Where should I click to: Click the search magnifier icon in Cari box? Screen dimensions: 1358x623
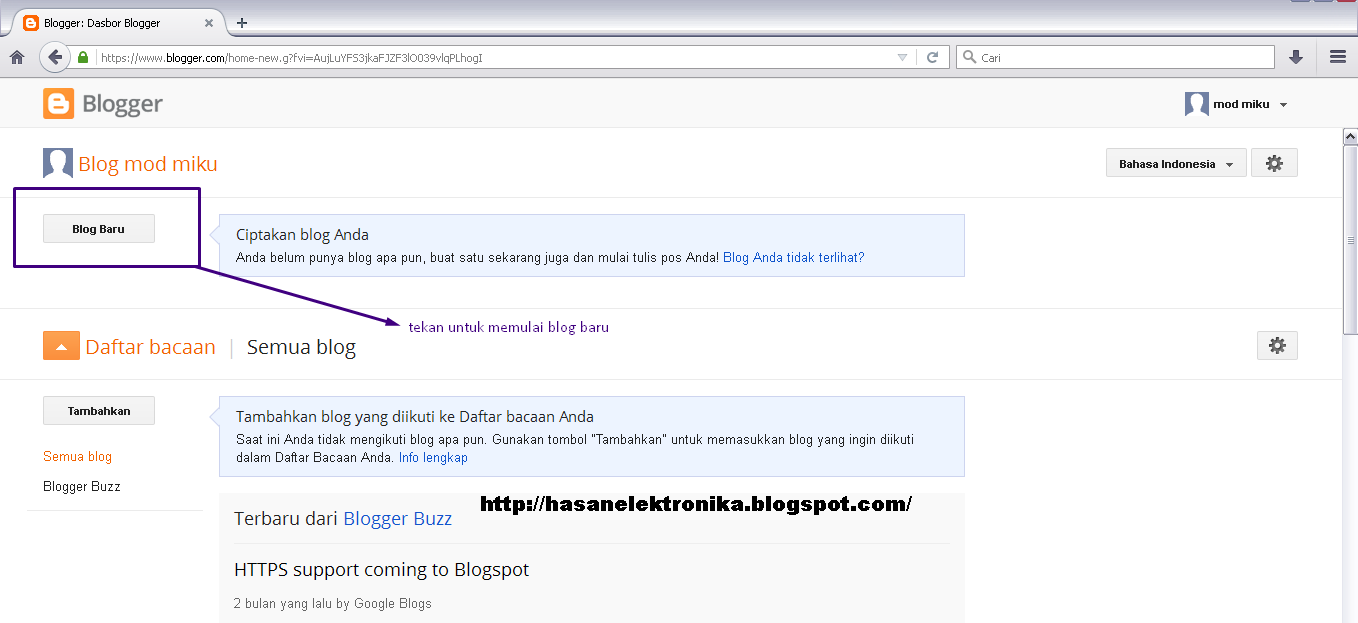click(x=968, y=58)
